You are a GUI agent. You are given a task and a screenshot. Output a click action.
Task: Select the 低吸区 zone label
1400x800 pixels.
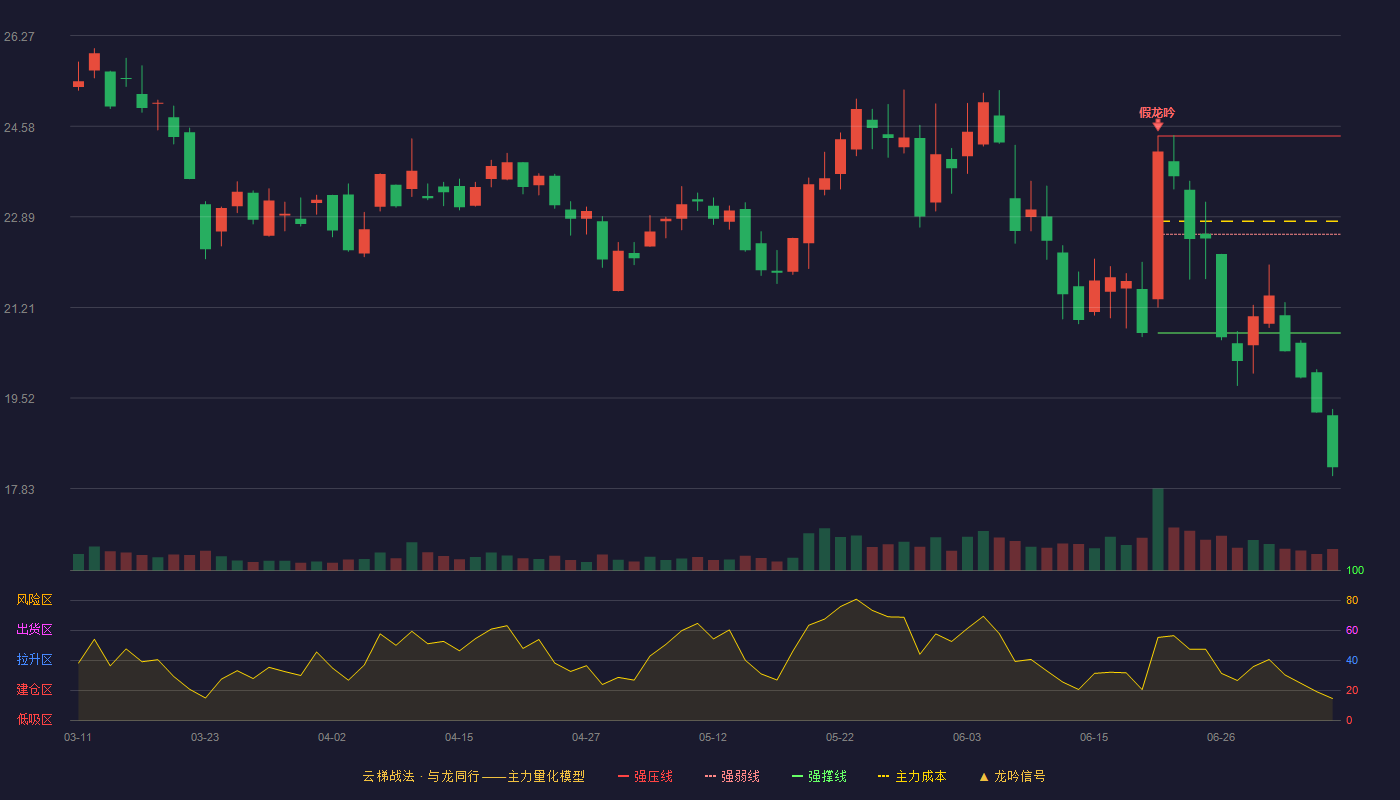point(35,719)
